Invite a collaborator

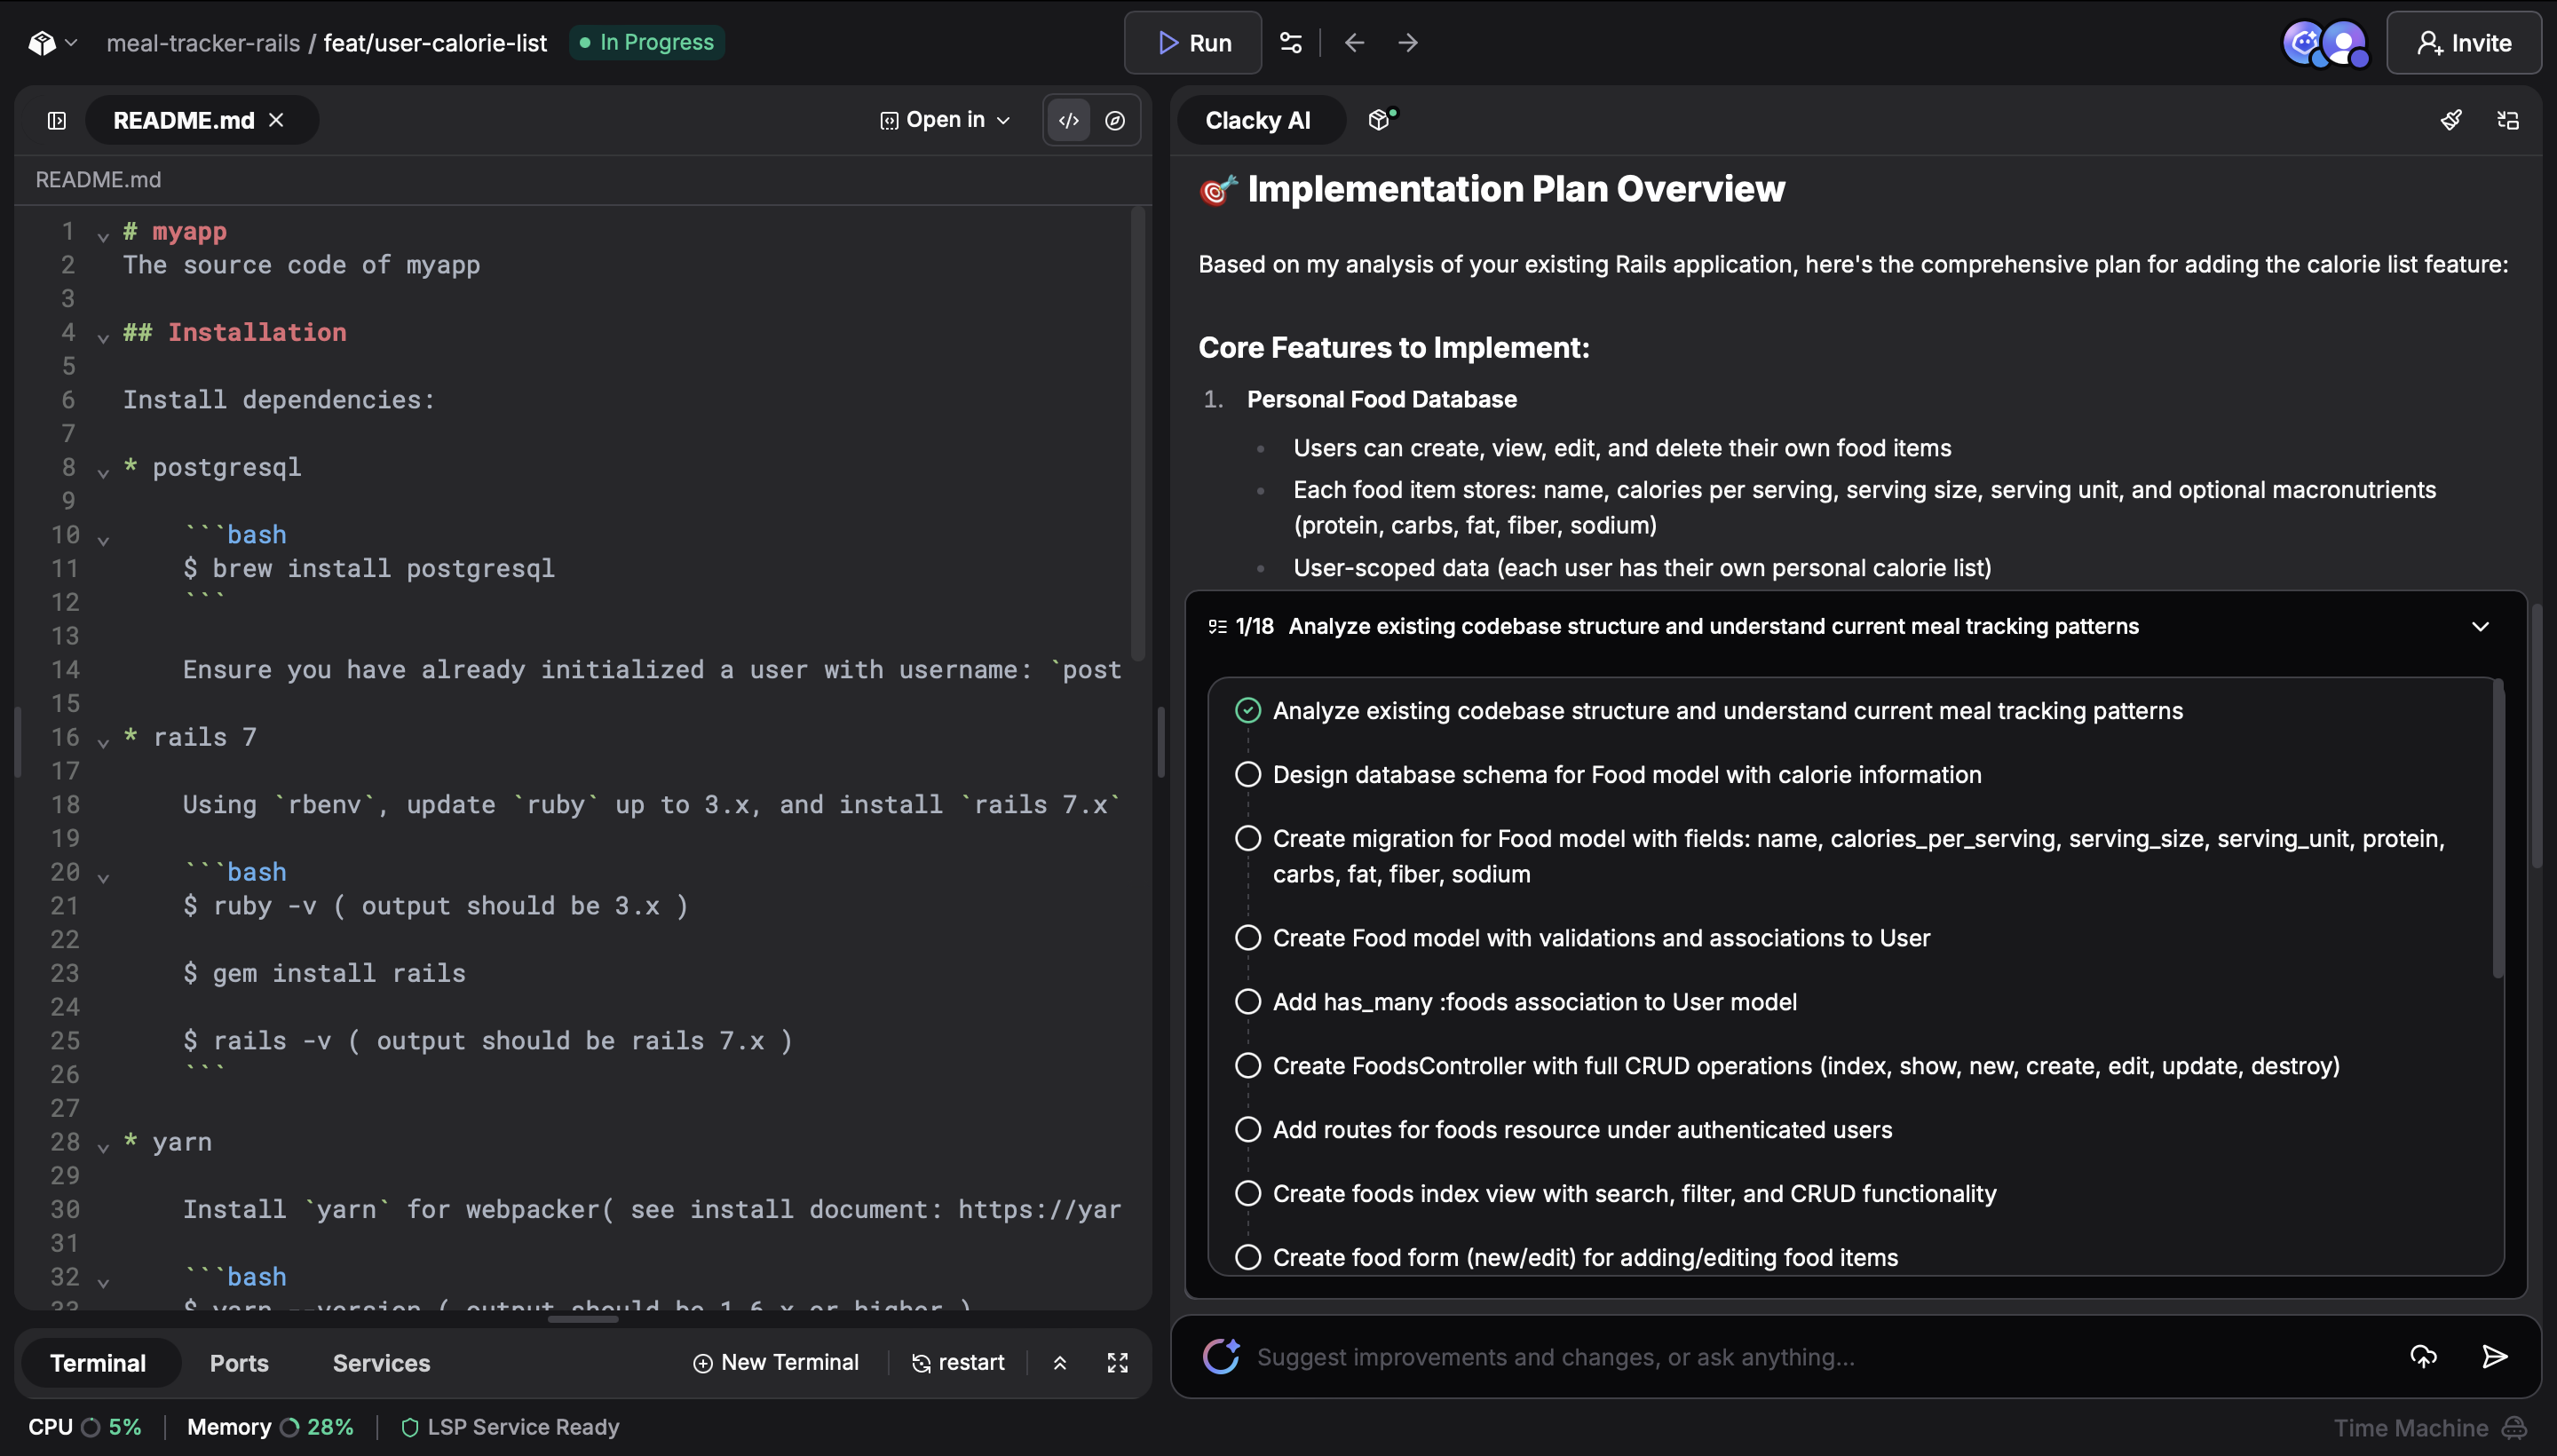click(x=2464, y=43)
